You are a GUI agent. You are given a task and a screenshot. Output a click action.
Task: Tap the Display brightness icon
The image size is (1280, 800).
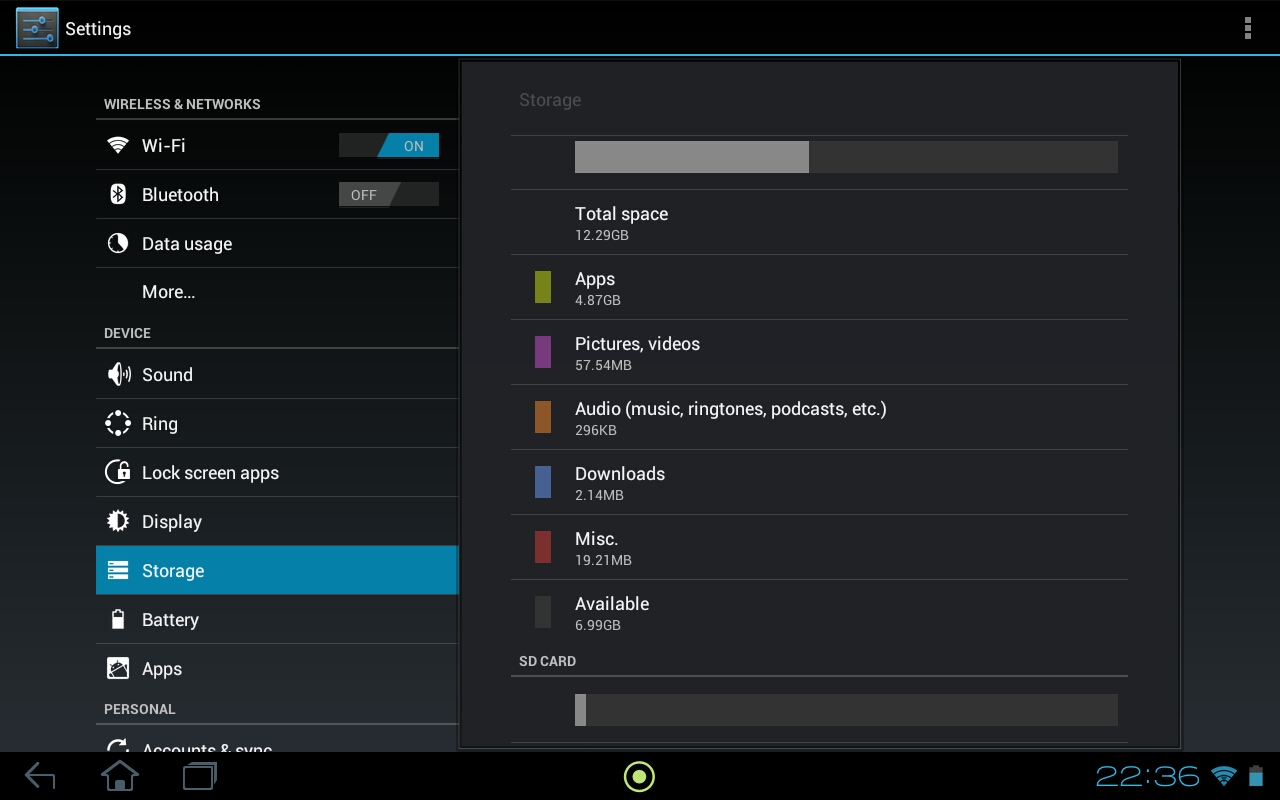(x=118, y=521)
